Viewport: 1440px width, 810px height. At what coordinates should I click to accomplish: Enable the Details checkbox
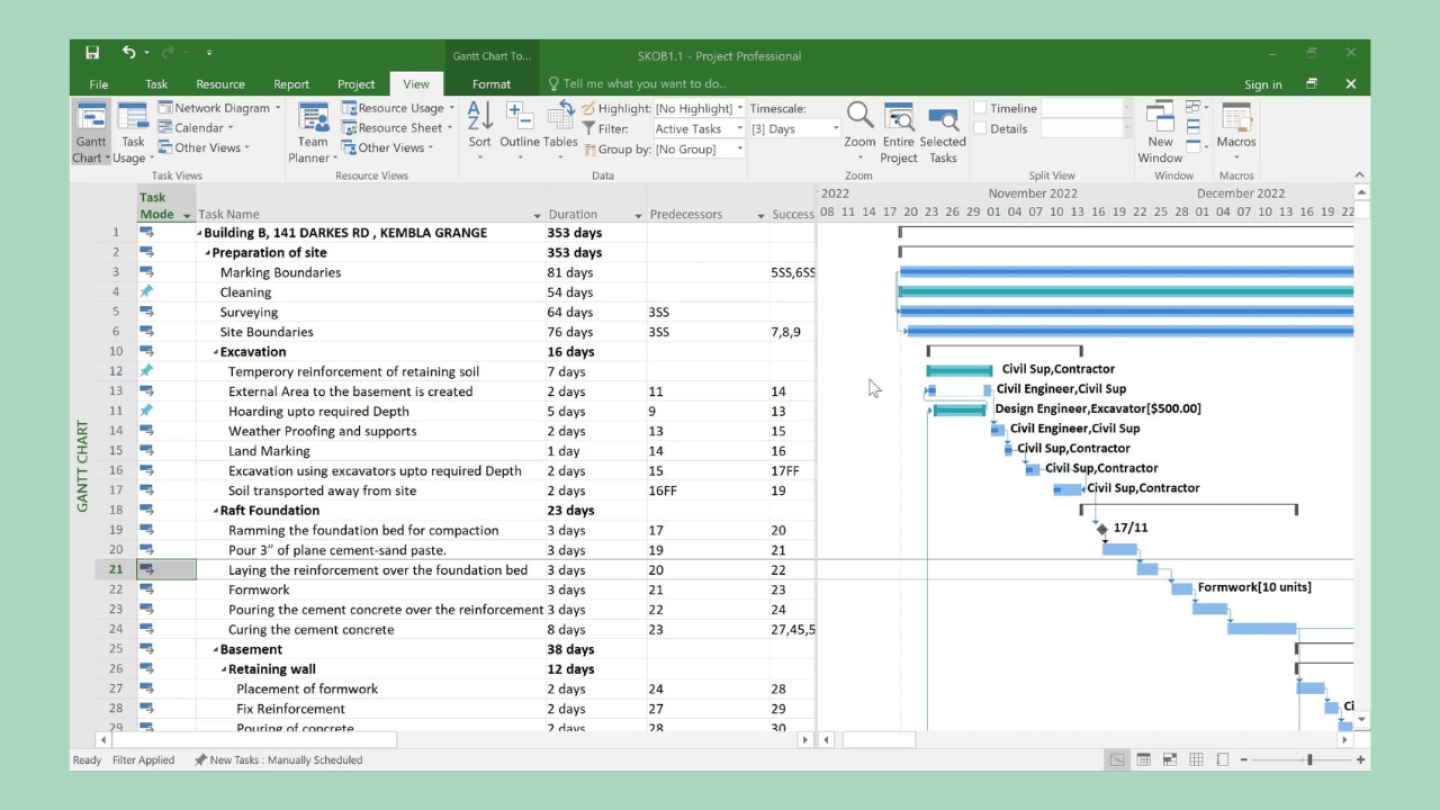(x=980, y=128)
